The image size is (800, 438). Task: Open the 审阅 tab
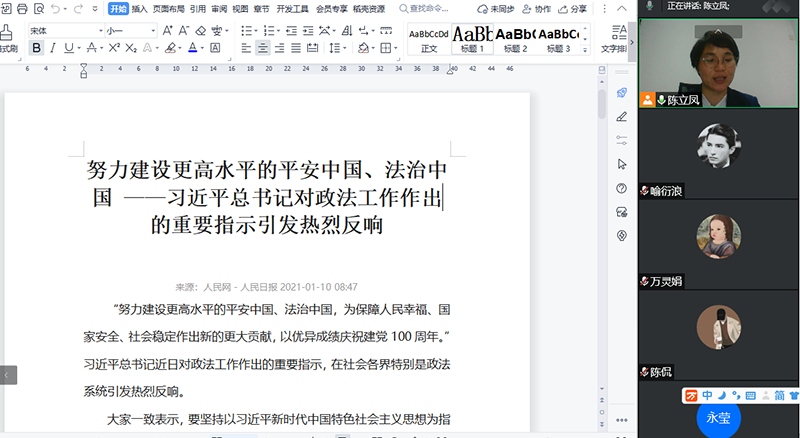(219, 9)
